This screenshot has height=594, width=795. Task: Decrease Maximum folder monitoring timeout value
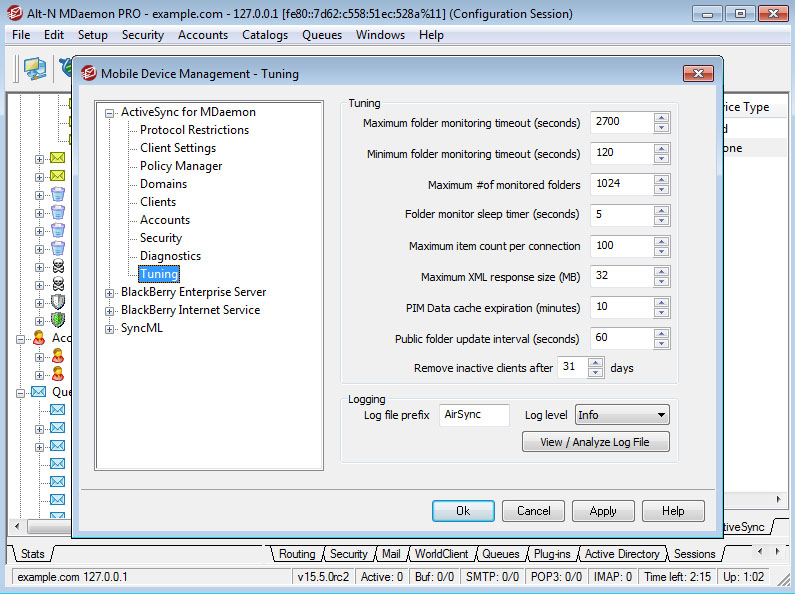coord(661,128)
